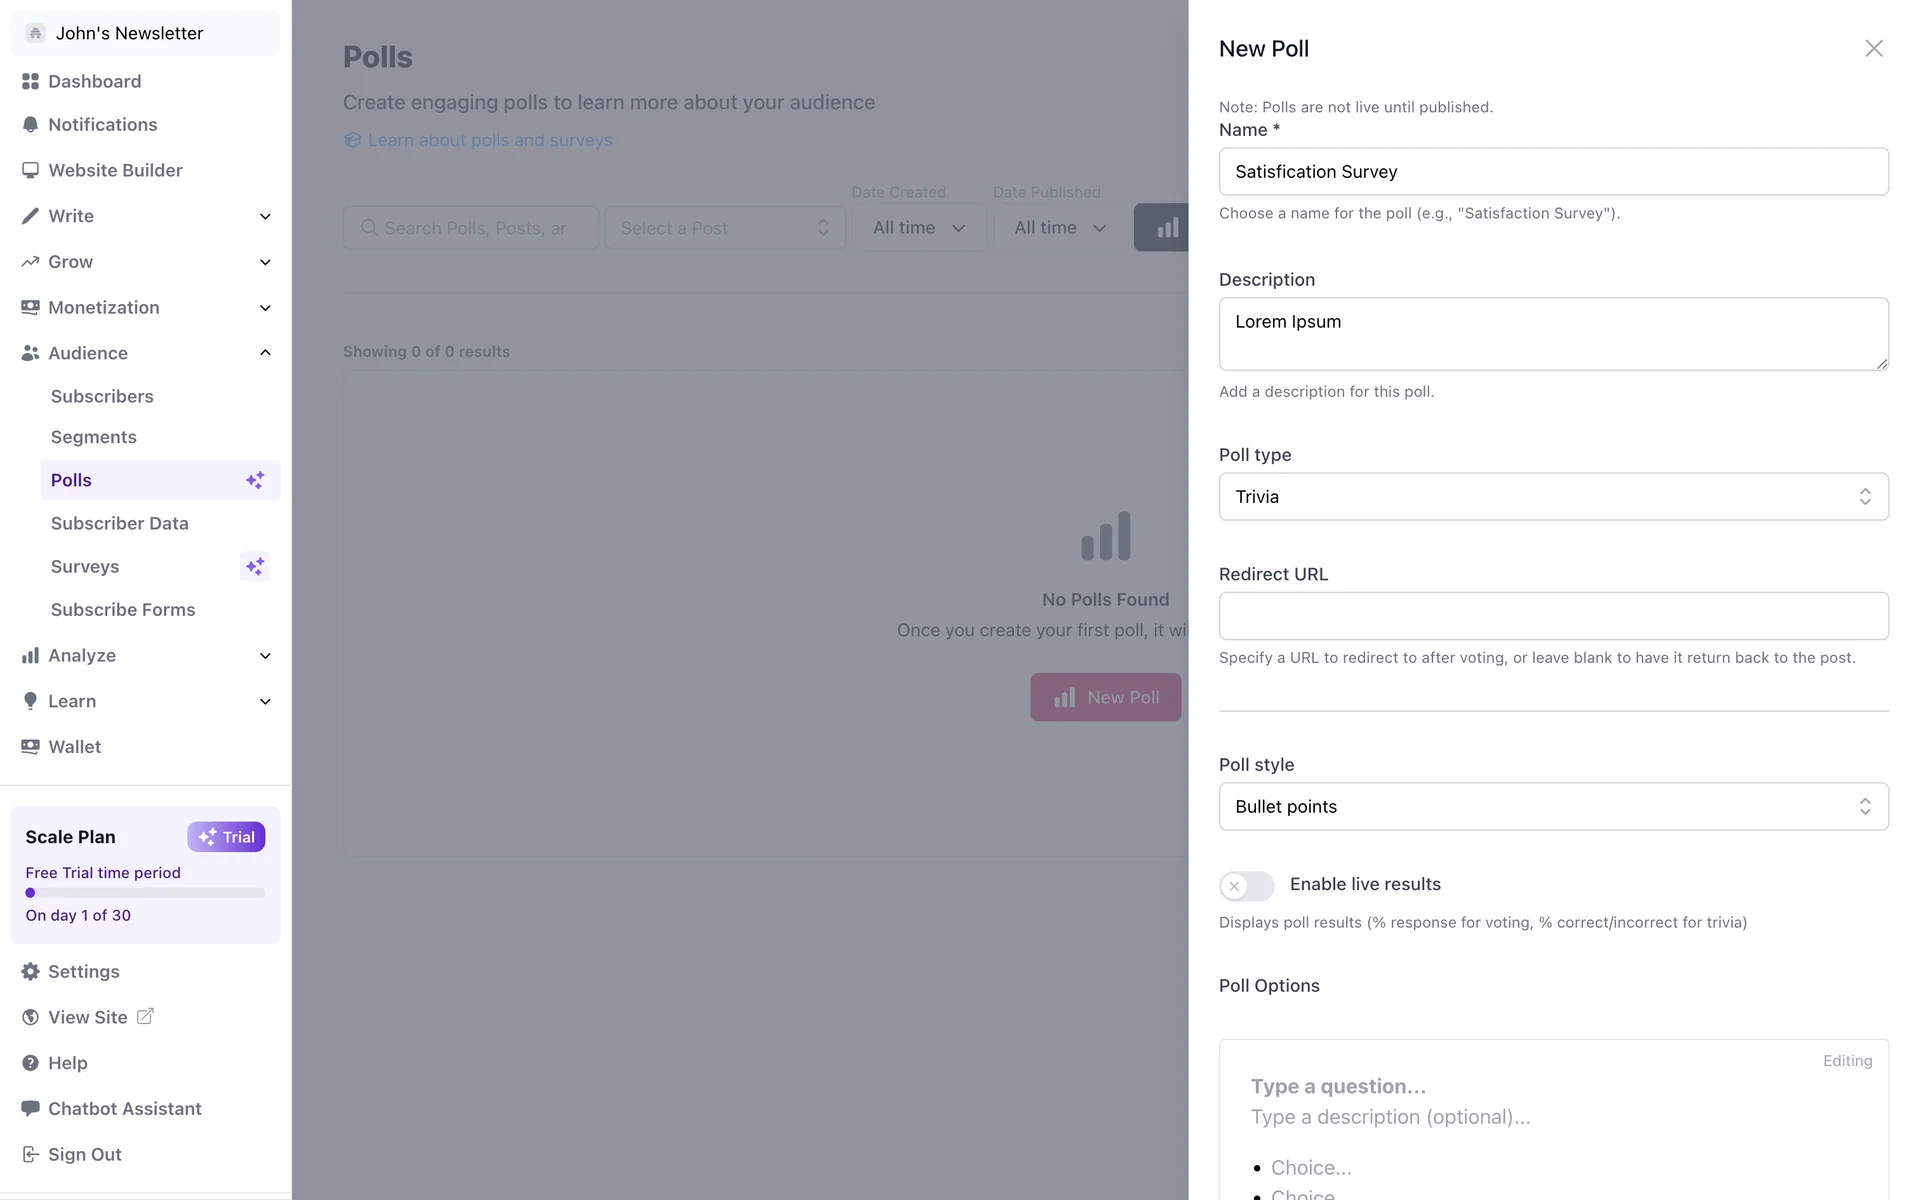Open the Subscribe Forms page
Screen dimensions: 1920x1200
(x=123, y=610)
